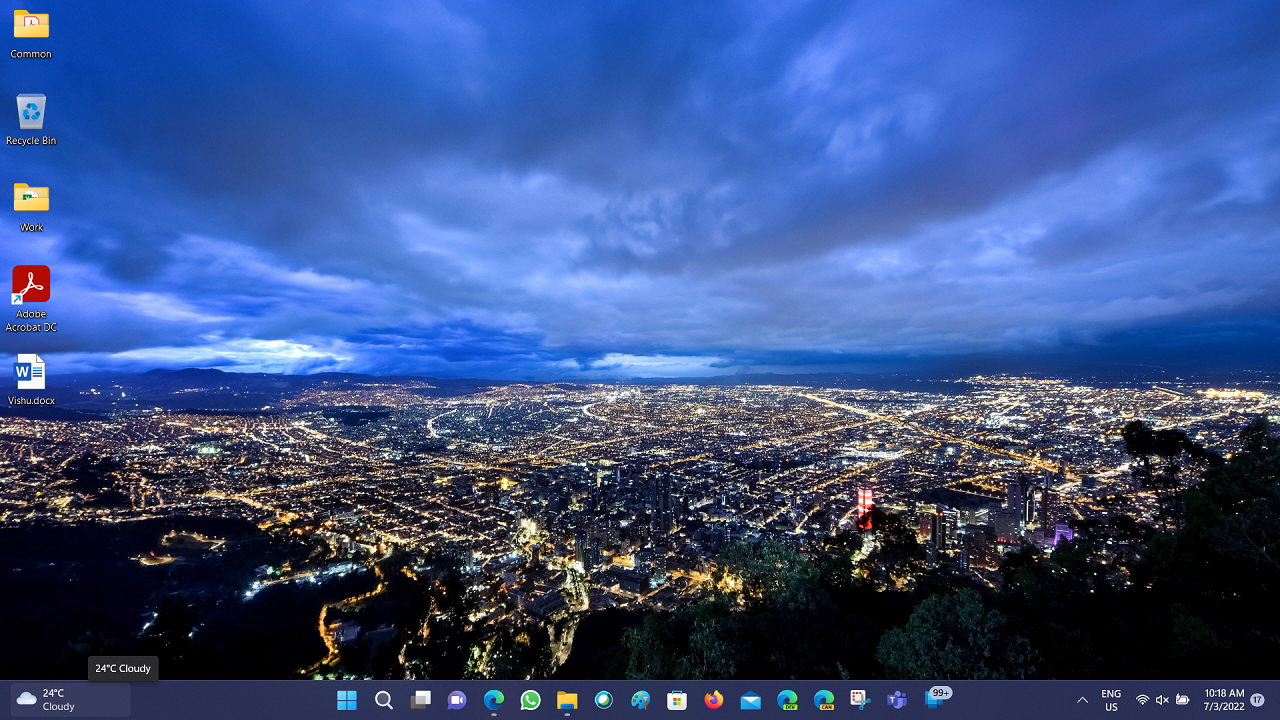The image size is (1280, 720).
Task: Open Microsoft Paint from the taskbar
Action: (x=640, y=700)
